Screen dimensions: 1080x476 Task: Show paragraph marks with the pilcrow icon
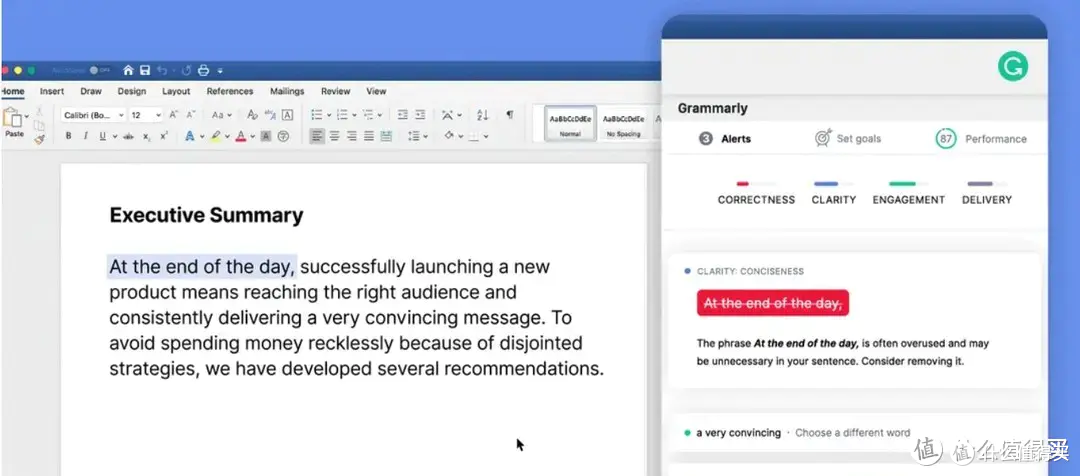click(x=510, y=114)
